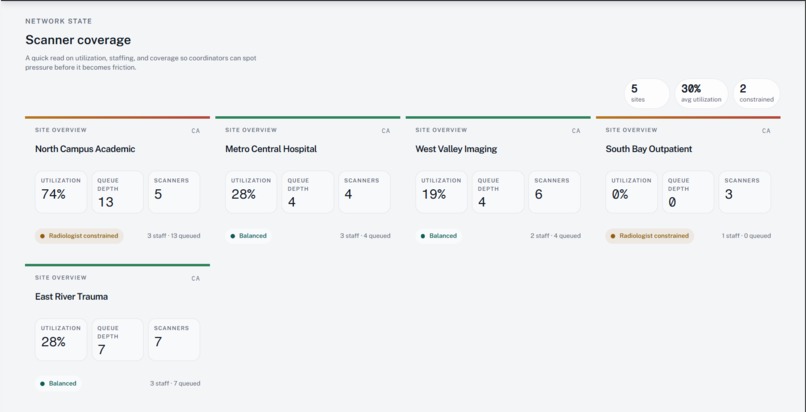Click West Valley scanners 6 tile

click(554, 192)
